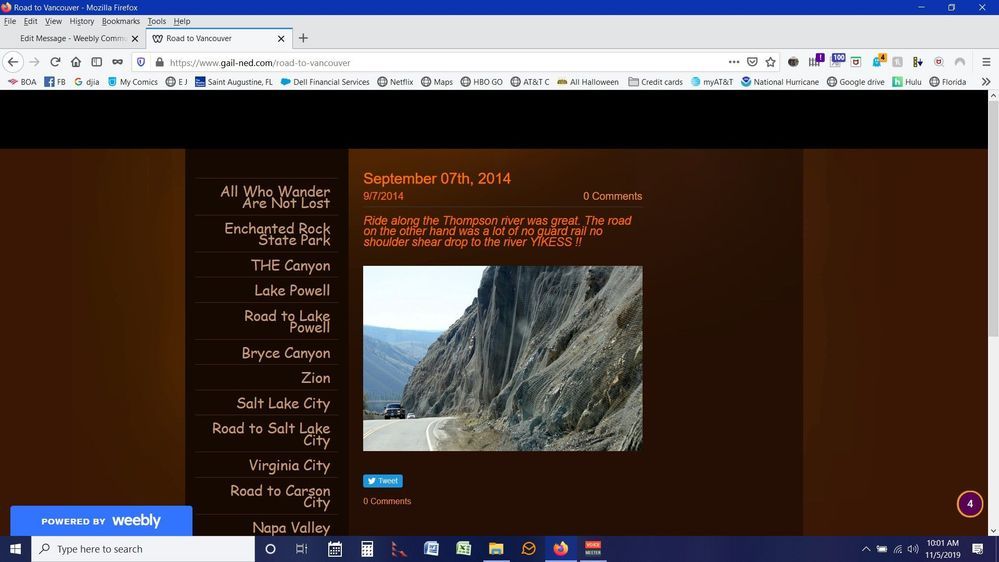Go to Firefox home page
Viewport: 999px width, 562px height.
(76, 62)
